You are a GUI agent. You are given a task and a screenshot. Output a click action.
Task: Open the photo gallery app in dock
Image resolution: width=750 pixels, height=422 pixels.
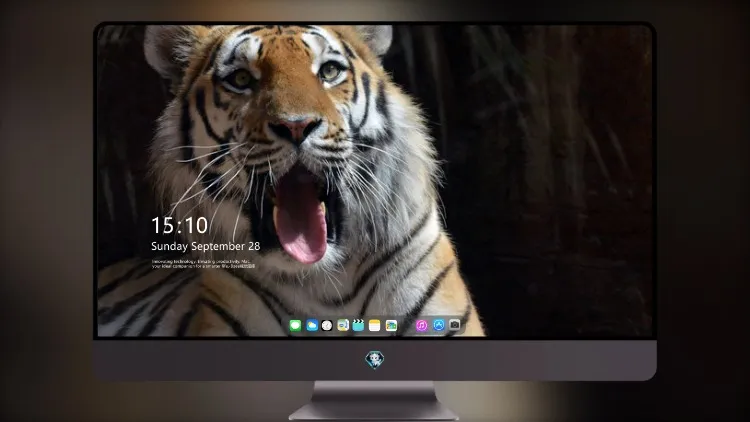pos(391,325)
